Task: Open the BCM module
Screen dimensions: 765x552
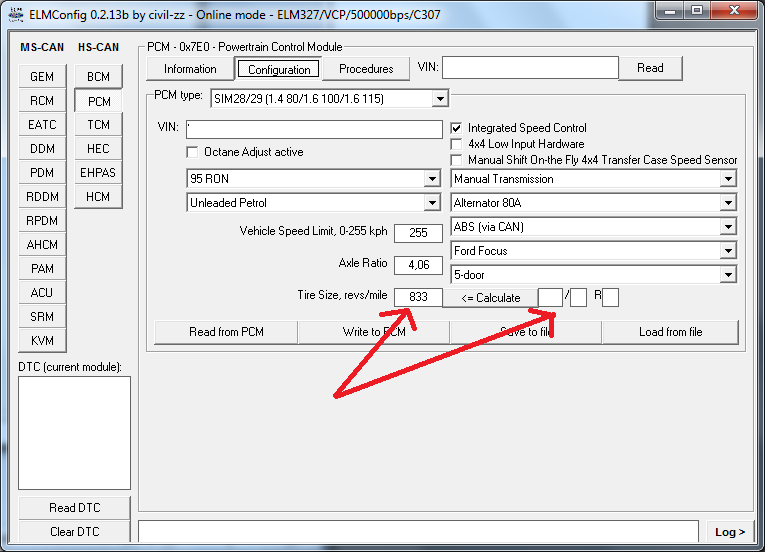Action: (98, 77)
